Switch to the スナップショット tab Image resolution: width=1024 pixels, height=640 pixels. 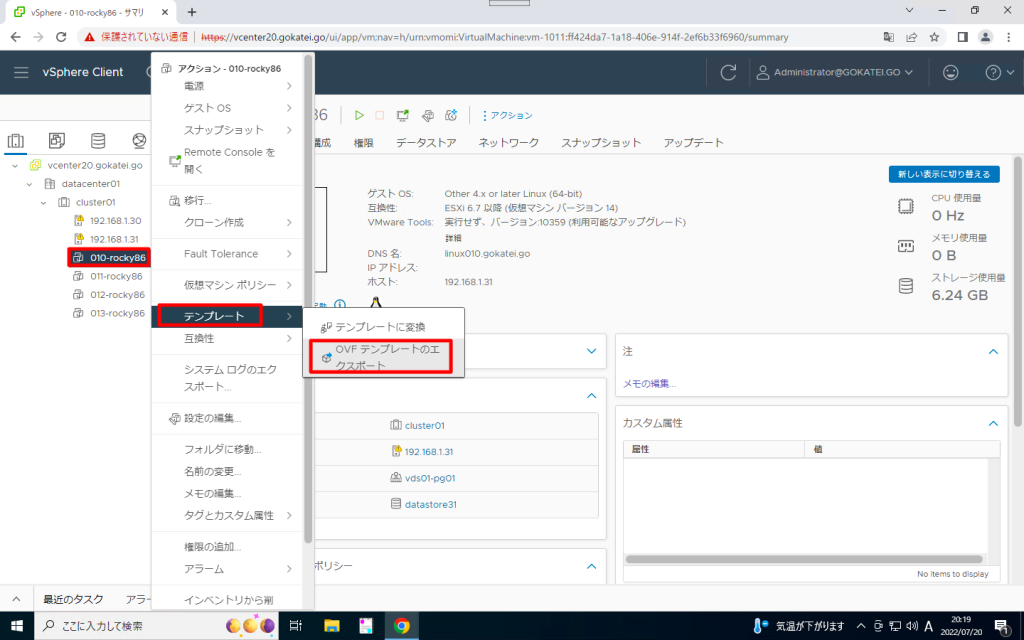coord(601,143)
